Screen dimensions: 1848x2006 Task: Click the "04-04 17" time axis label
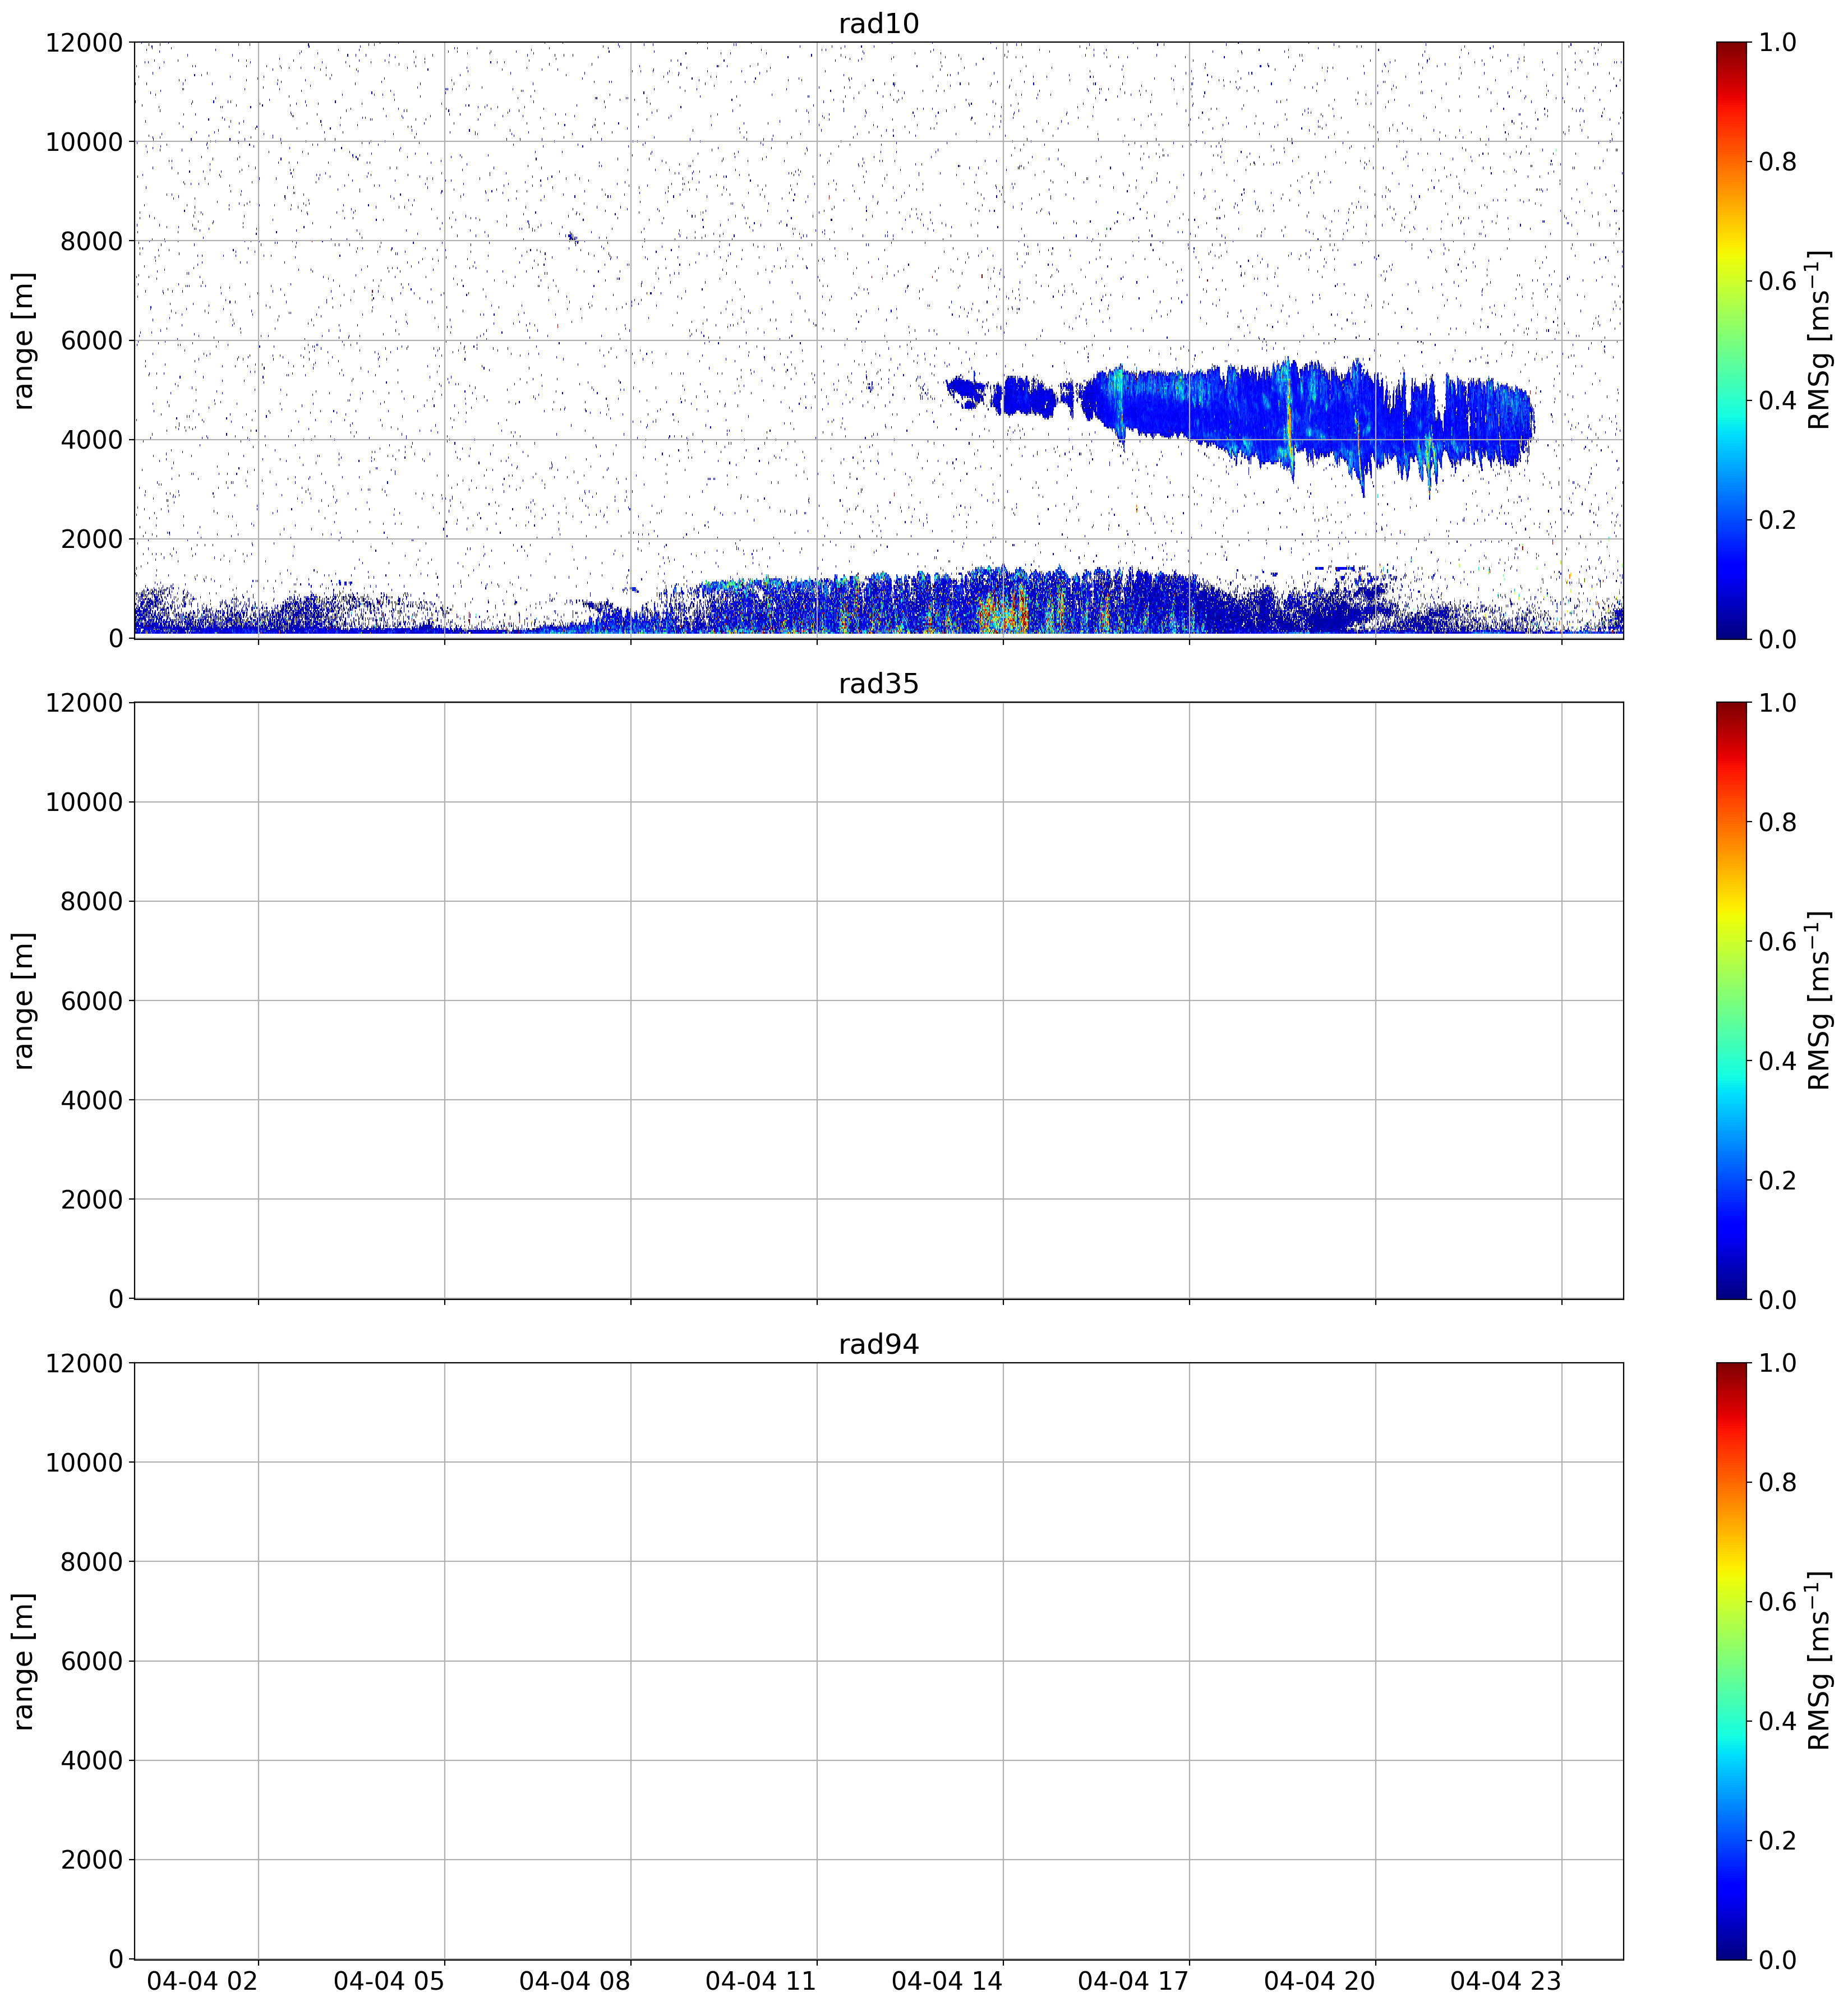click(1134, 1981)
